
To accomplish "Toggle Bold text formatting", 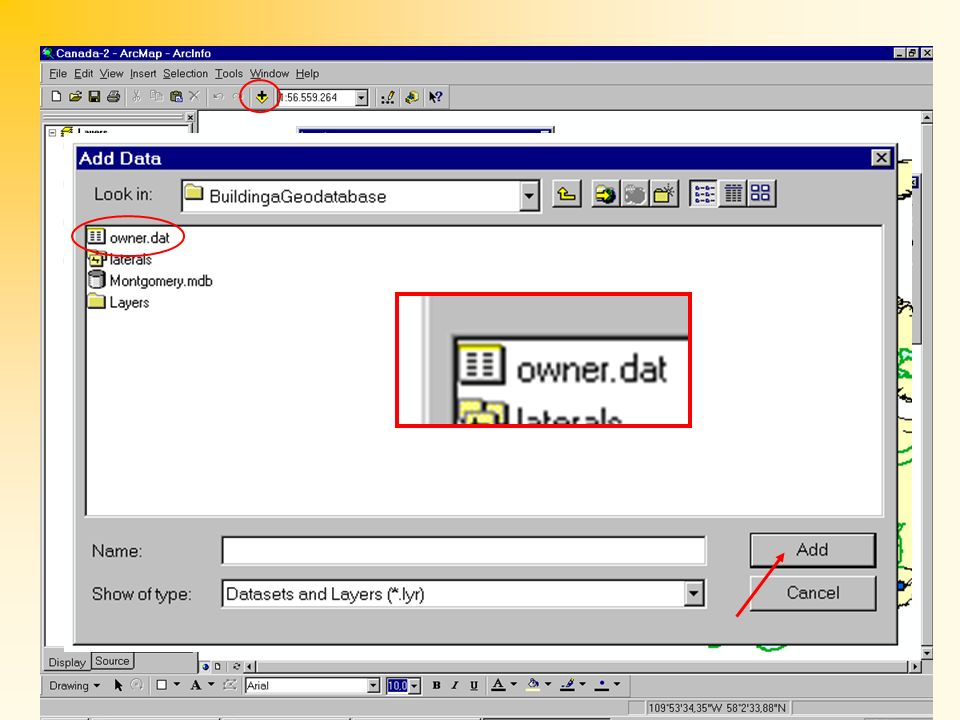I will tap(436, 685).
